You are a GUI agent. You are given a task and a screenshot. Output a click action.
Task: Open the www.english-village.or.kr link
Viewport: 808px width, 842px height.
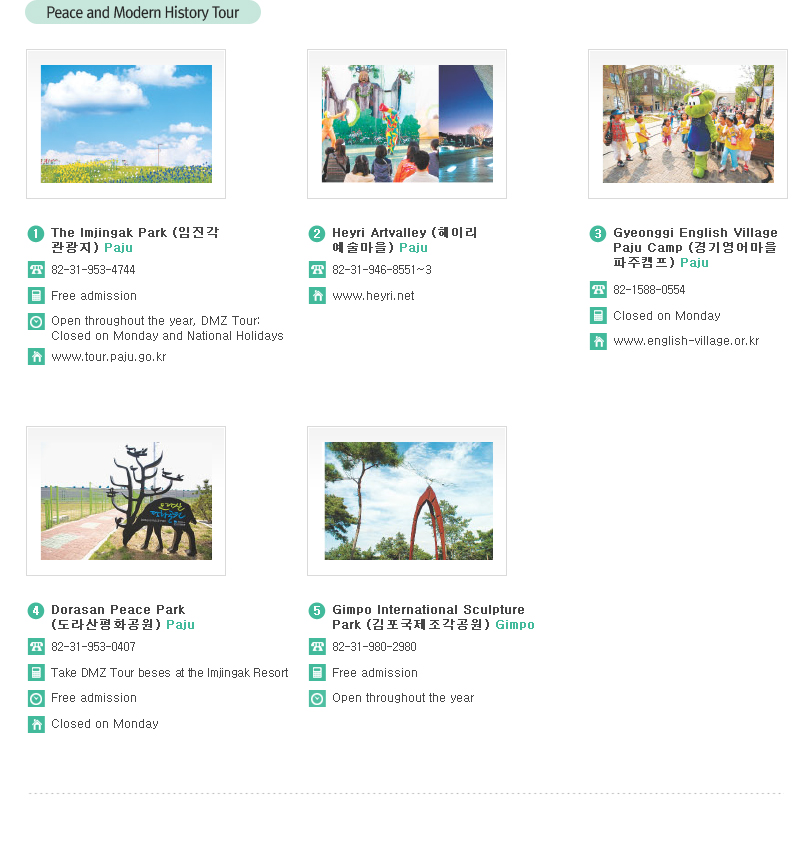pos(686,341)
